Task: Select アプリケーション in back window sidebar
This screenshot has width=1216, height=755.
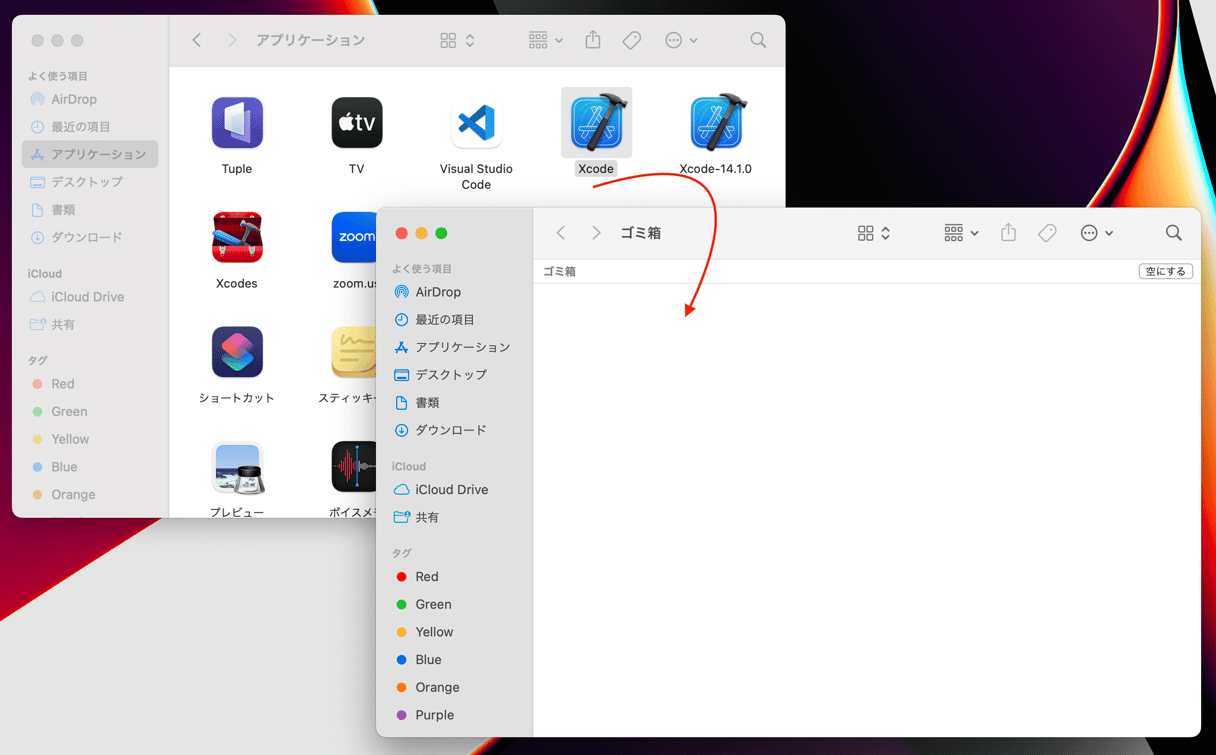Action: tap(90, 154)
